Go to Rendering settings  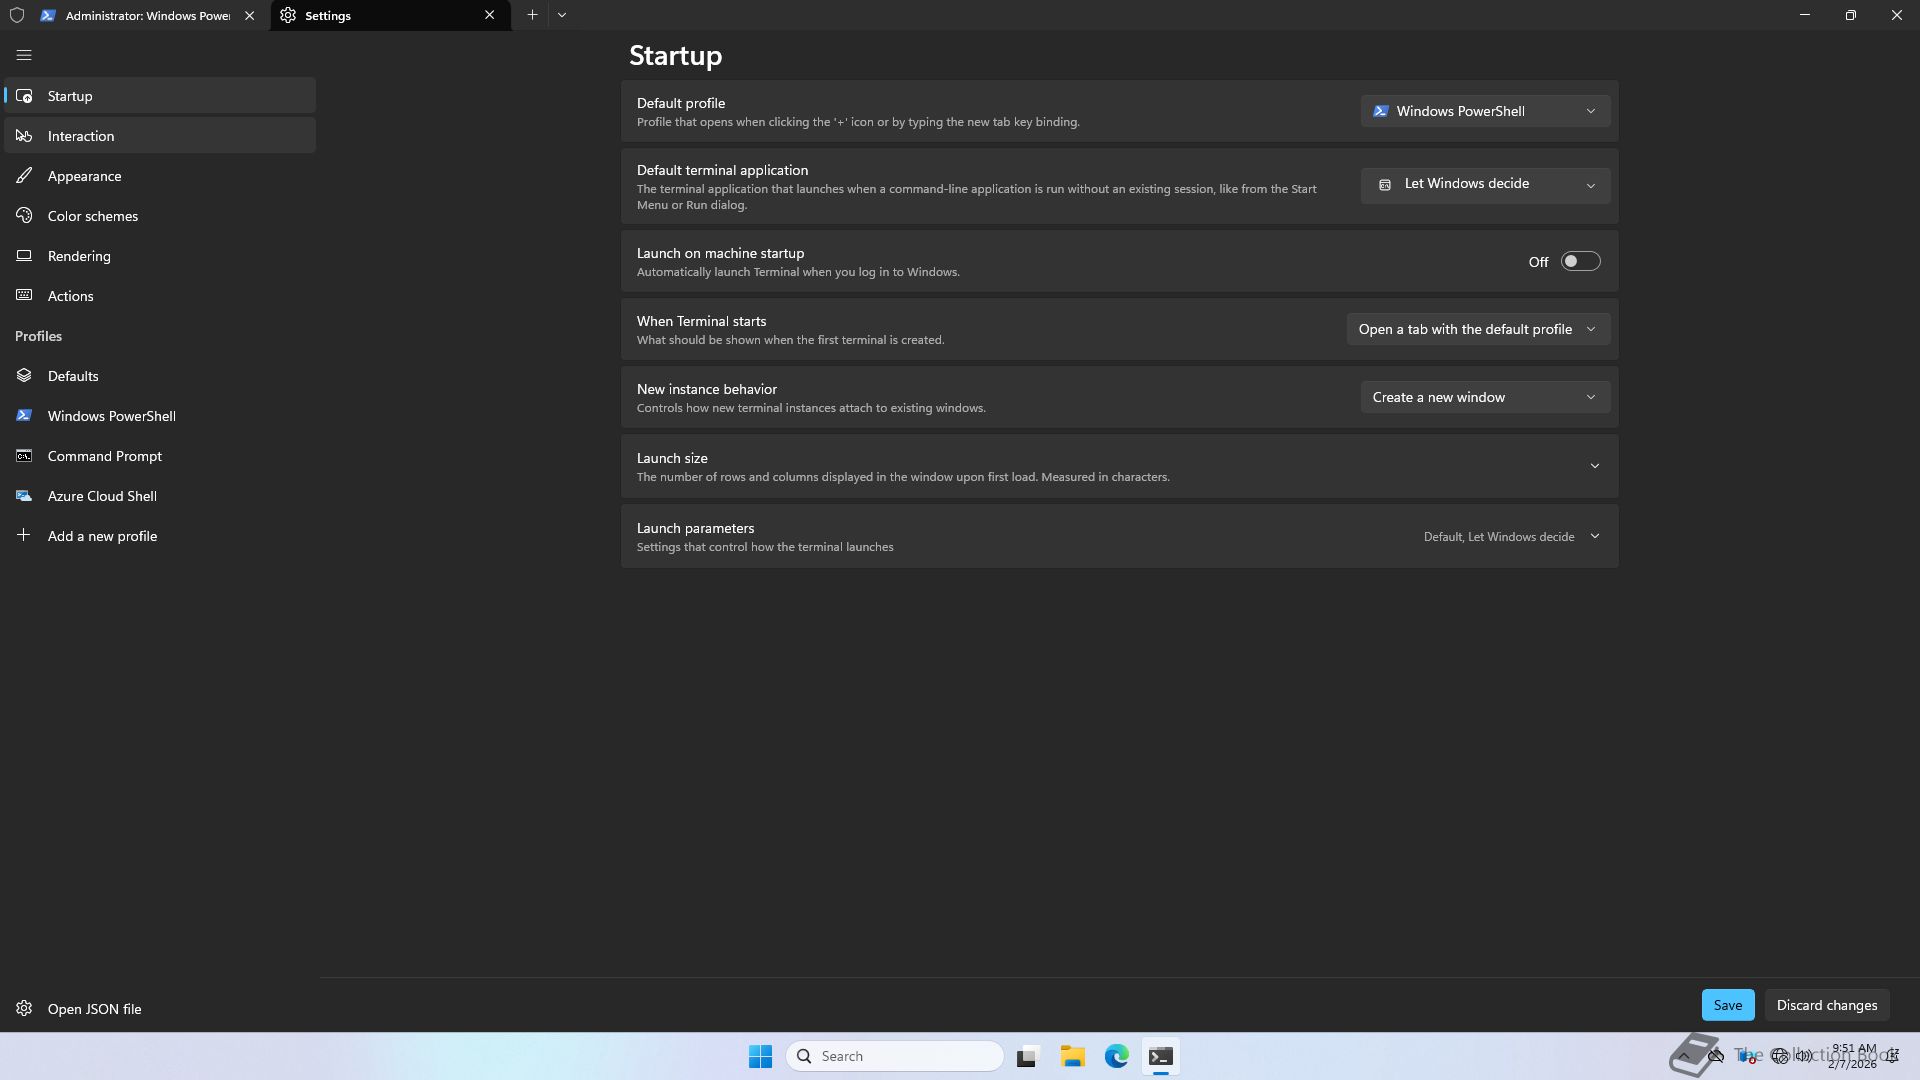(x=79, y=256)
